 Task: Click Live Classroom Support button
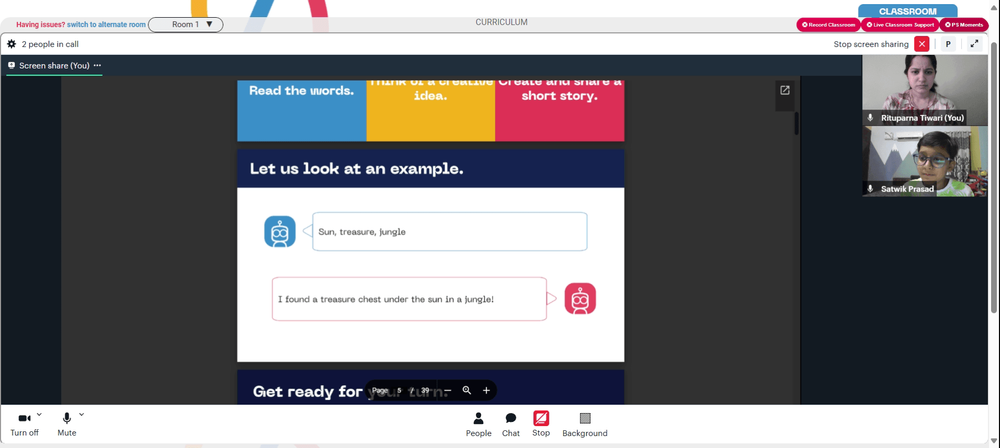(899, 25)
